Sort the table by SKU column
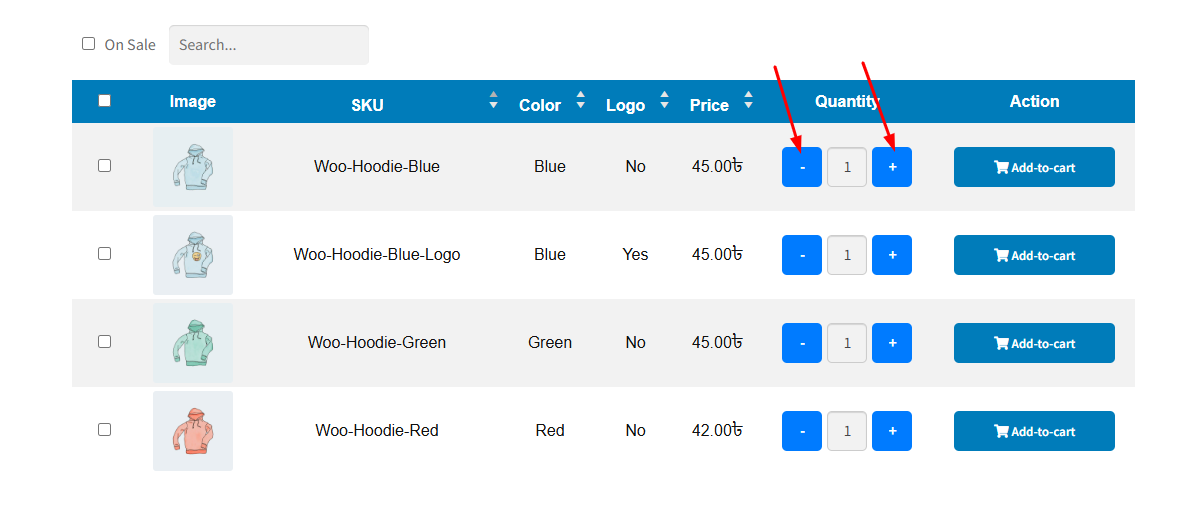This screenshot has height=523, width=1201. [493, 101]
